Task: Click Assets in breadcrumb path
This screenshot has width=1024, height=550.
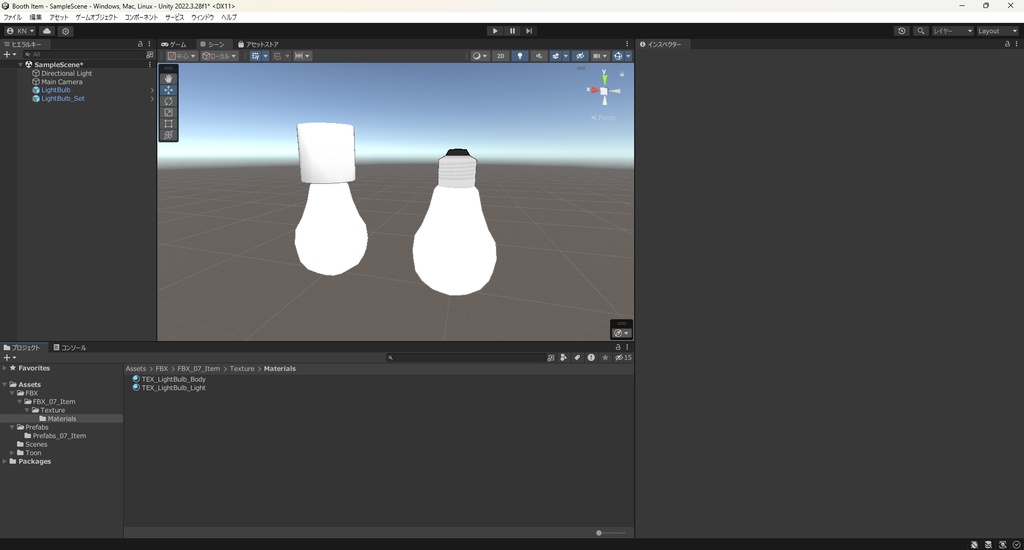Action: pos(136,368)
